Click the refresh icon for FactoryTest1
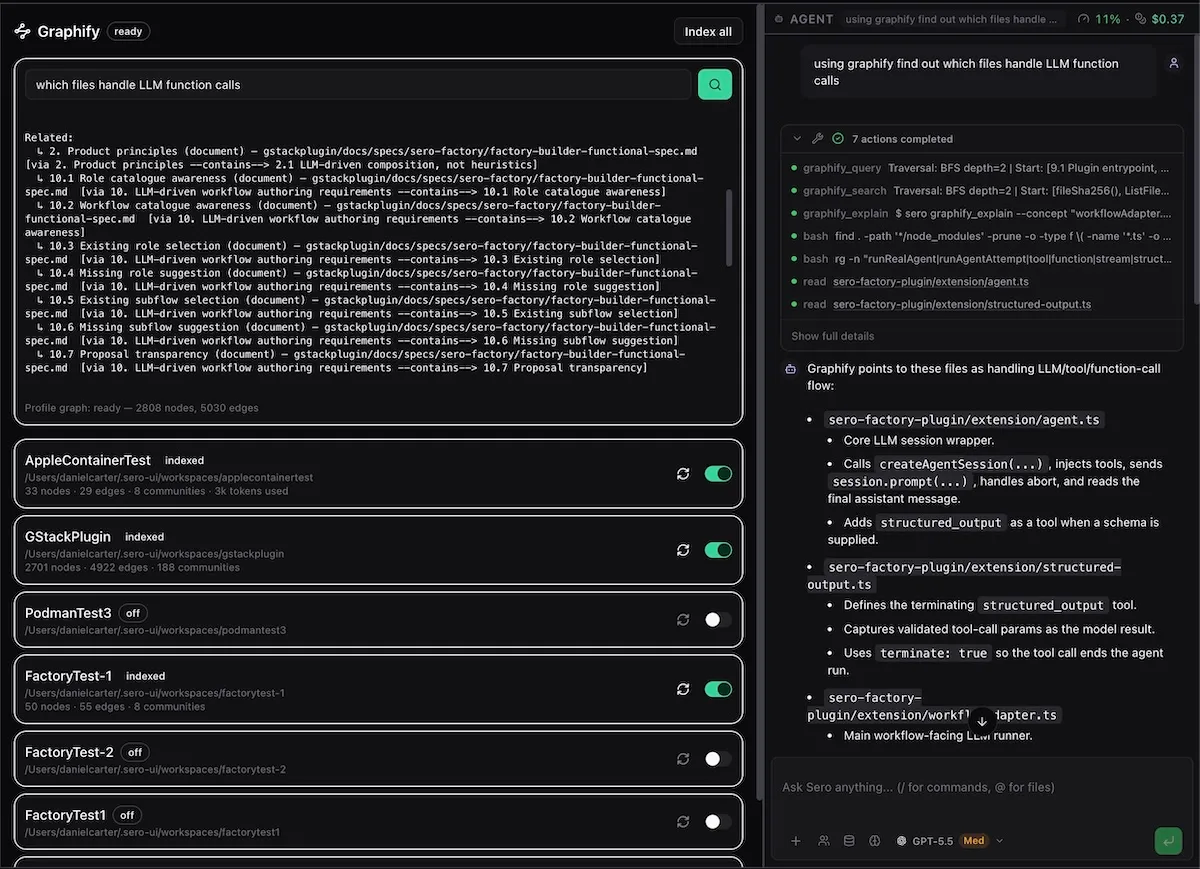 point(683,822)
